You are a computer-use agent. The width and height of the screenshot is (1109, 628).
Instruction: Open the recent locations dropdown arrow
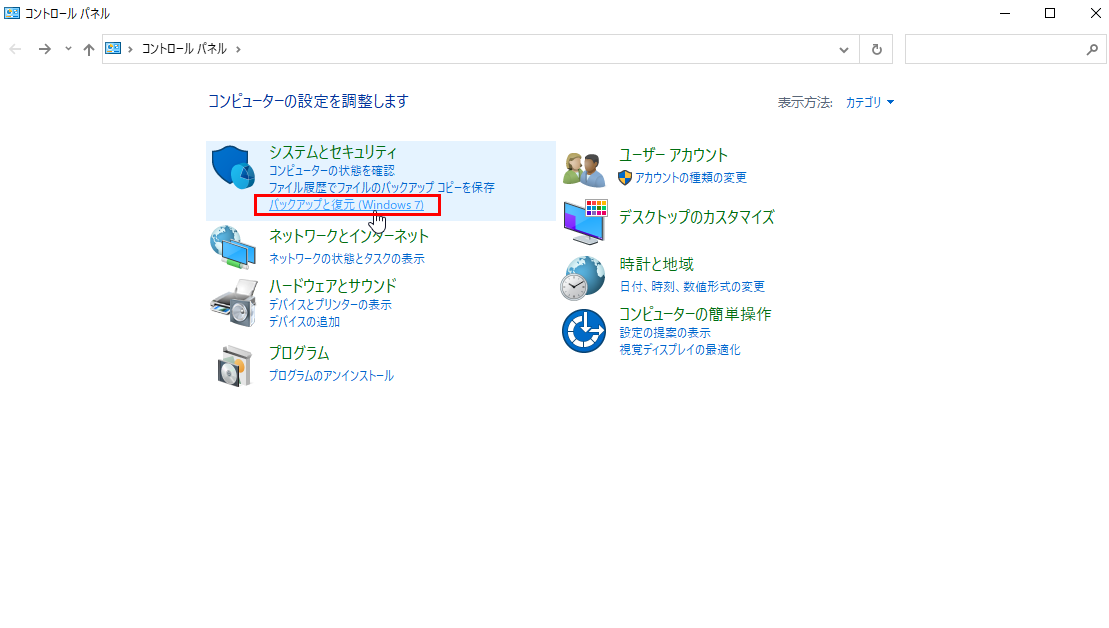[68, 49]
